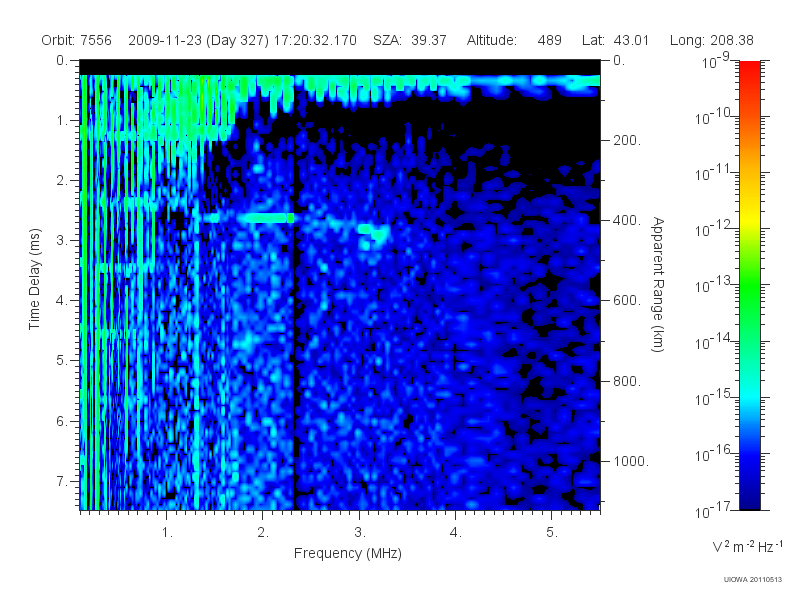Click the 'Frequency (MHz)' axis label

pyautogui.click(x=347, y=554)
